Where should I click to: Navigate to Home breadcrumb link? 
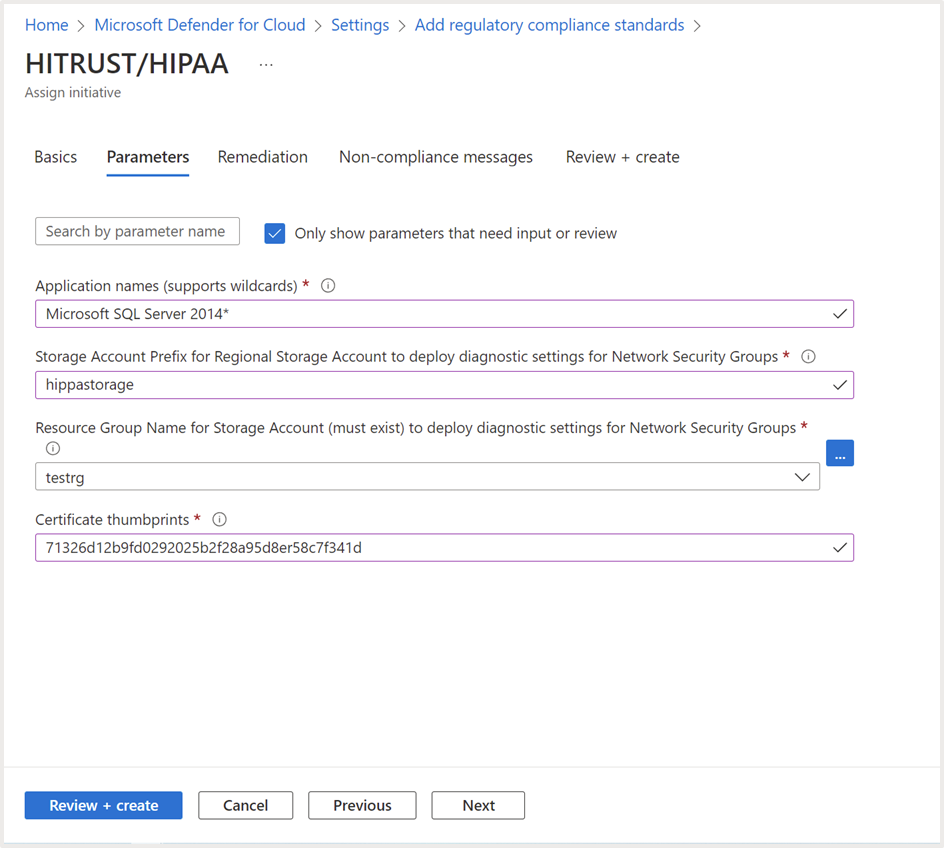46,25
